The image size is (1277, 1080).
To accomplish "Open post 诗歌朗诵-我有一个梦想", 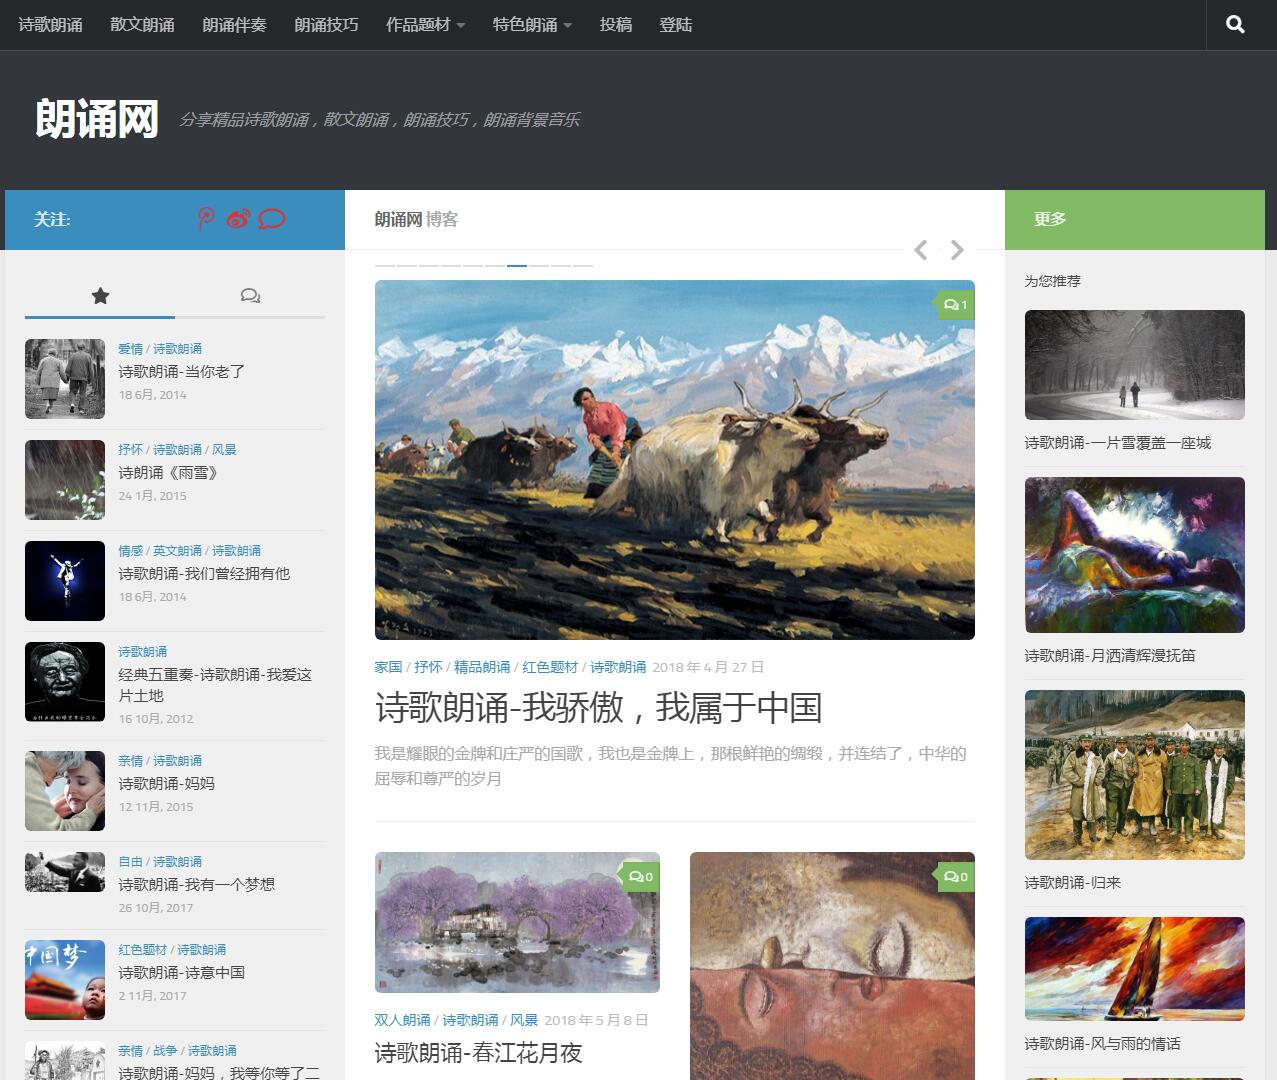I will 196,884.
